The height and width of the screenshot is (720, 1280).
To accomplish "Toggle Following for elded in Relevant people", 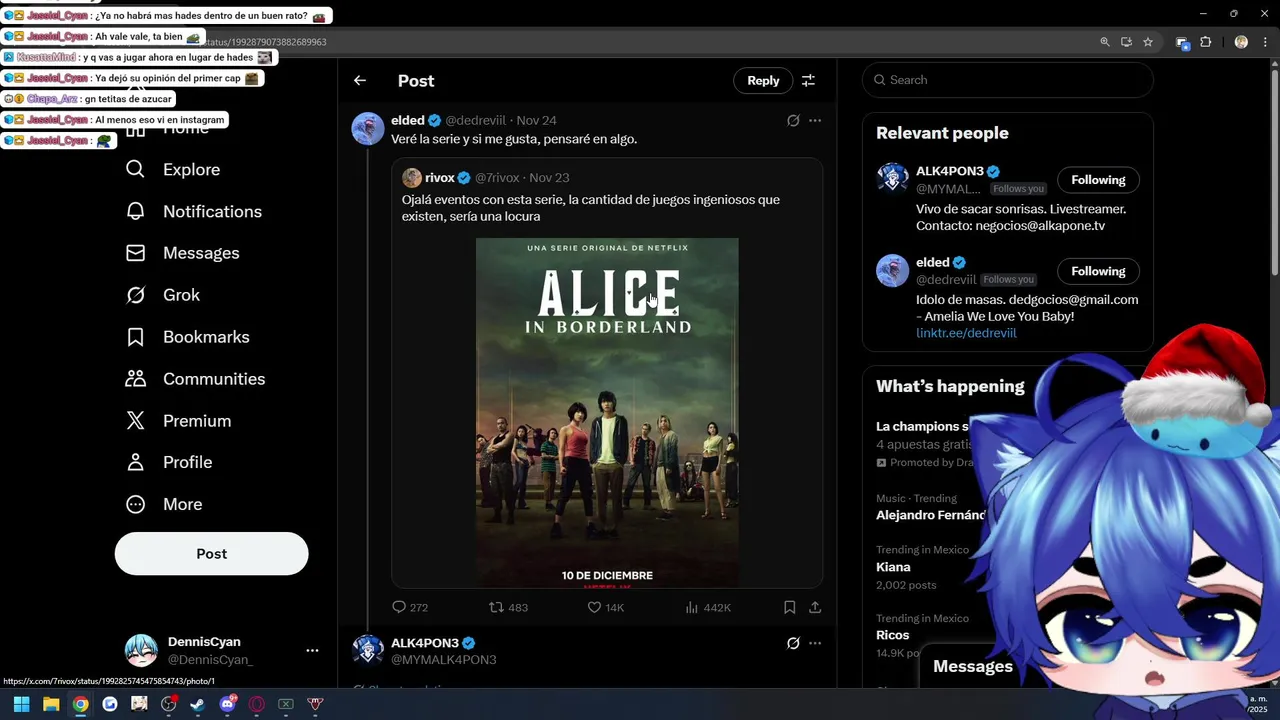I will 1098,271.
